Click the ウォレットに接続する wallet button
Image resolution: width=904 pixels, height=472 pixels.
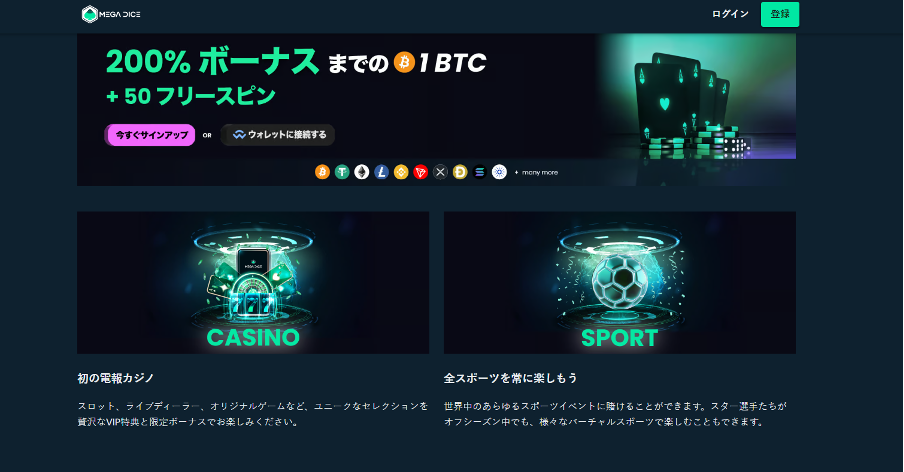point(278,135)
